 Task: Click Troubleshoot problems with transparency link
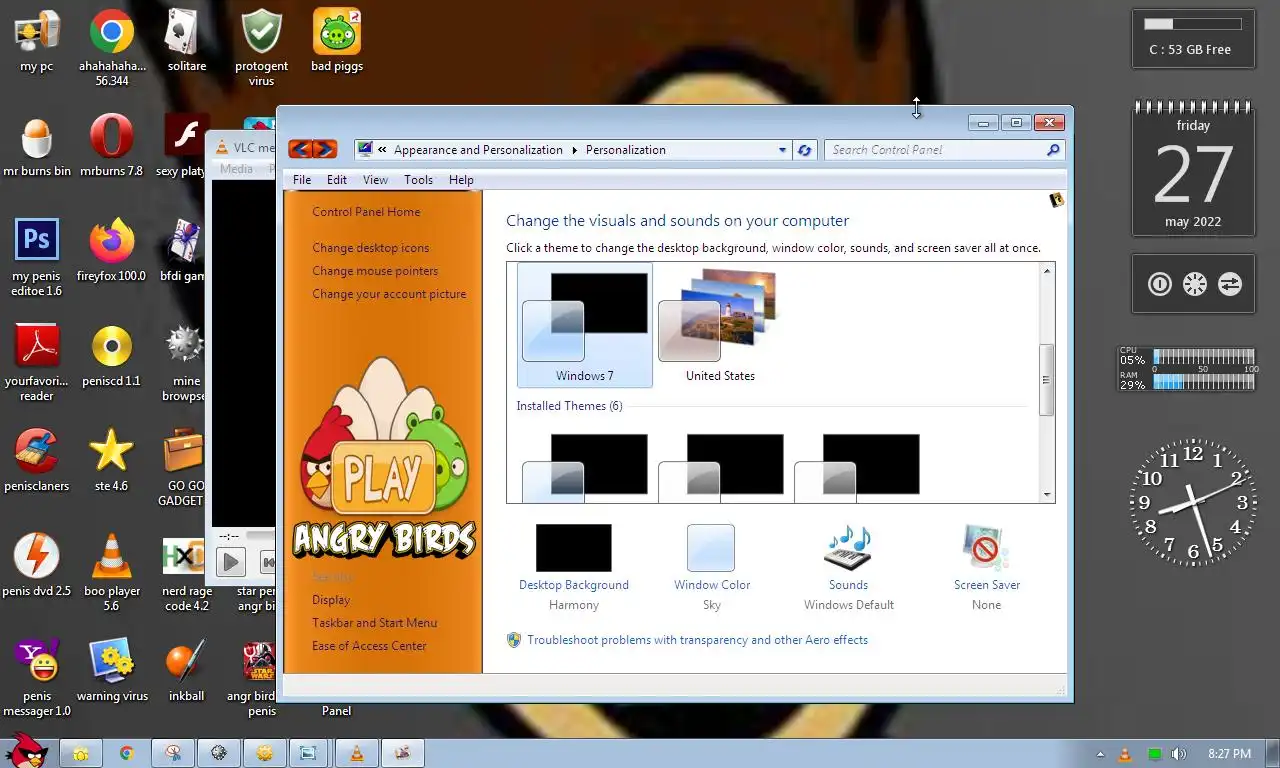click(x=697, y=640)
